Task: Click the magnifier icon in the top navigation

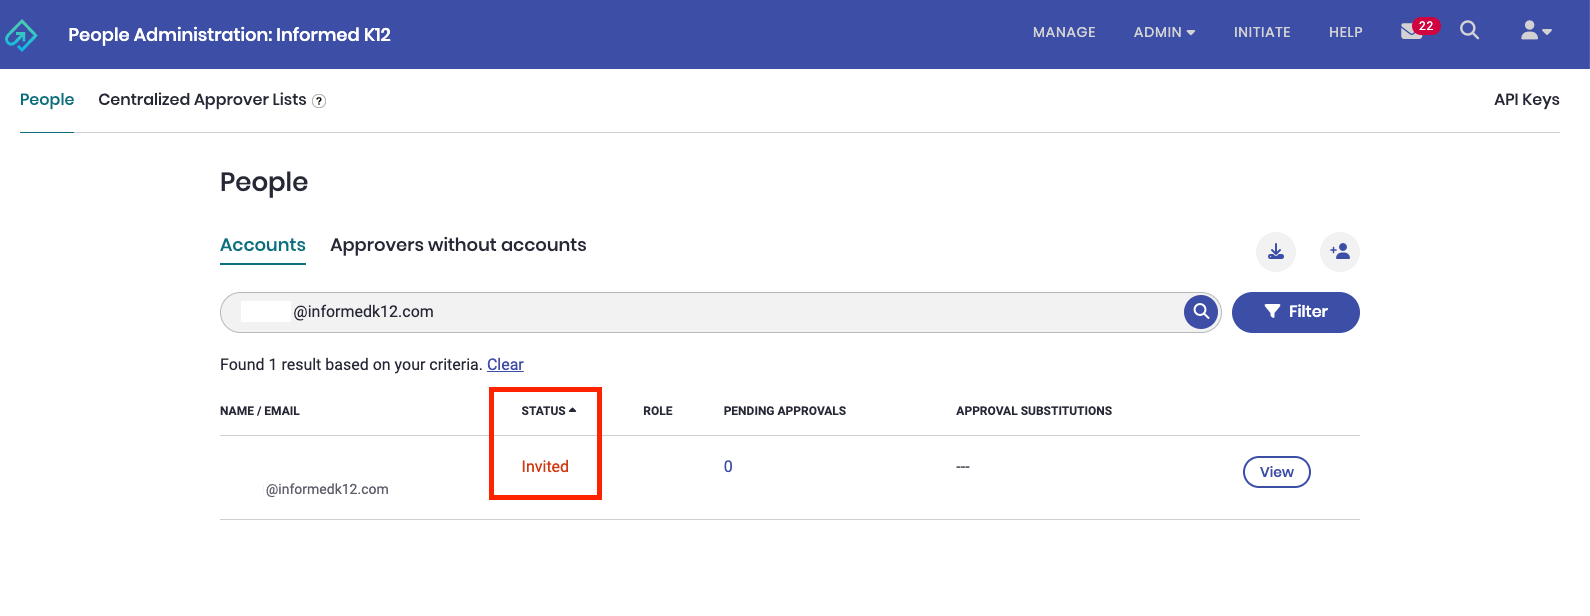Action: pyautogui.click(x=1469, y=31)
